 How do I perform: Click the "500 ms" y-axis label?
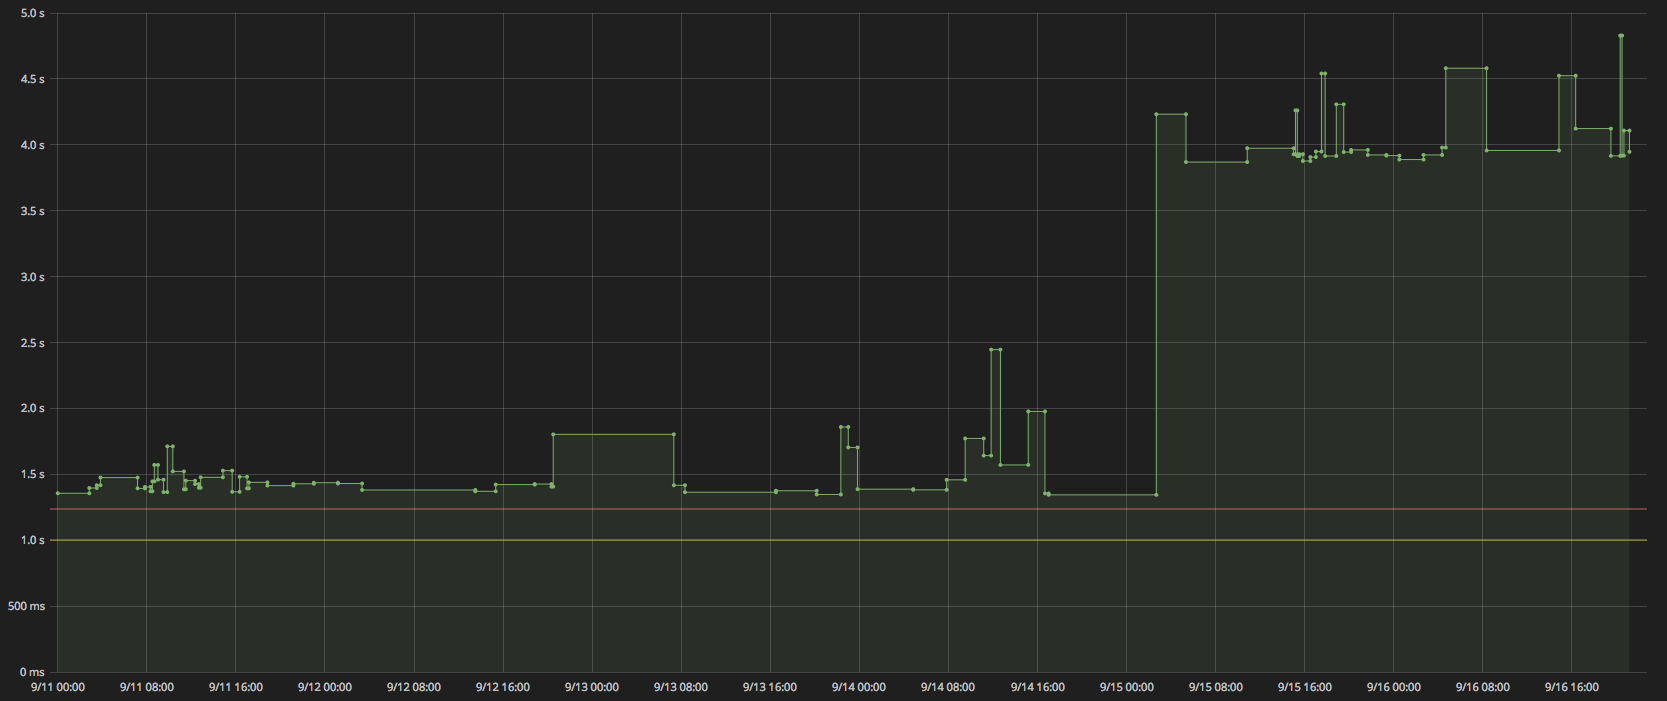(27, 606)
